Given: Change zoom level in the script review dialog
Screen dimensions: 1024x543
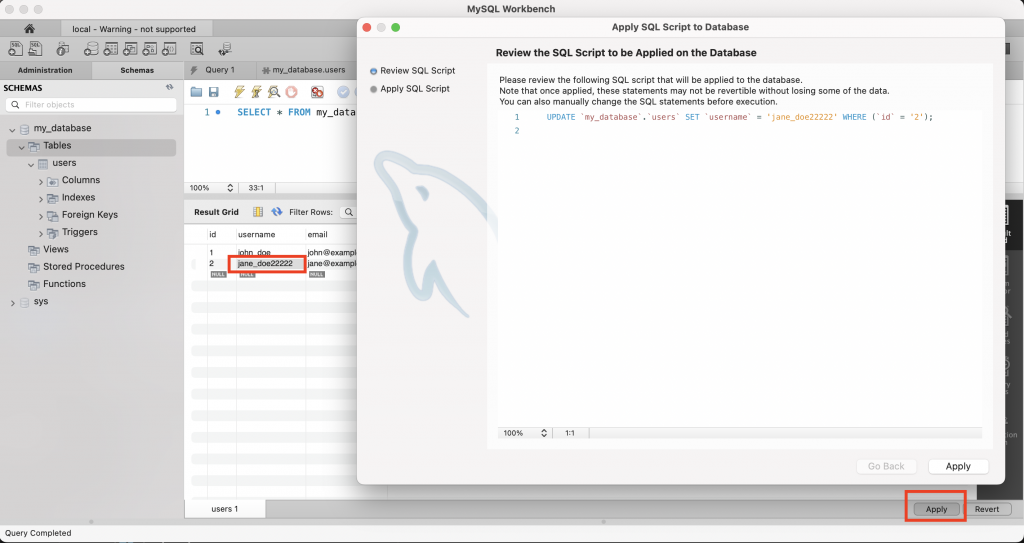Looking at the screenshot, I should coord(543,433).
